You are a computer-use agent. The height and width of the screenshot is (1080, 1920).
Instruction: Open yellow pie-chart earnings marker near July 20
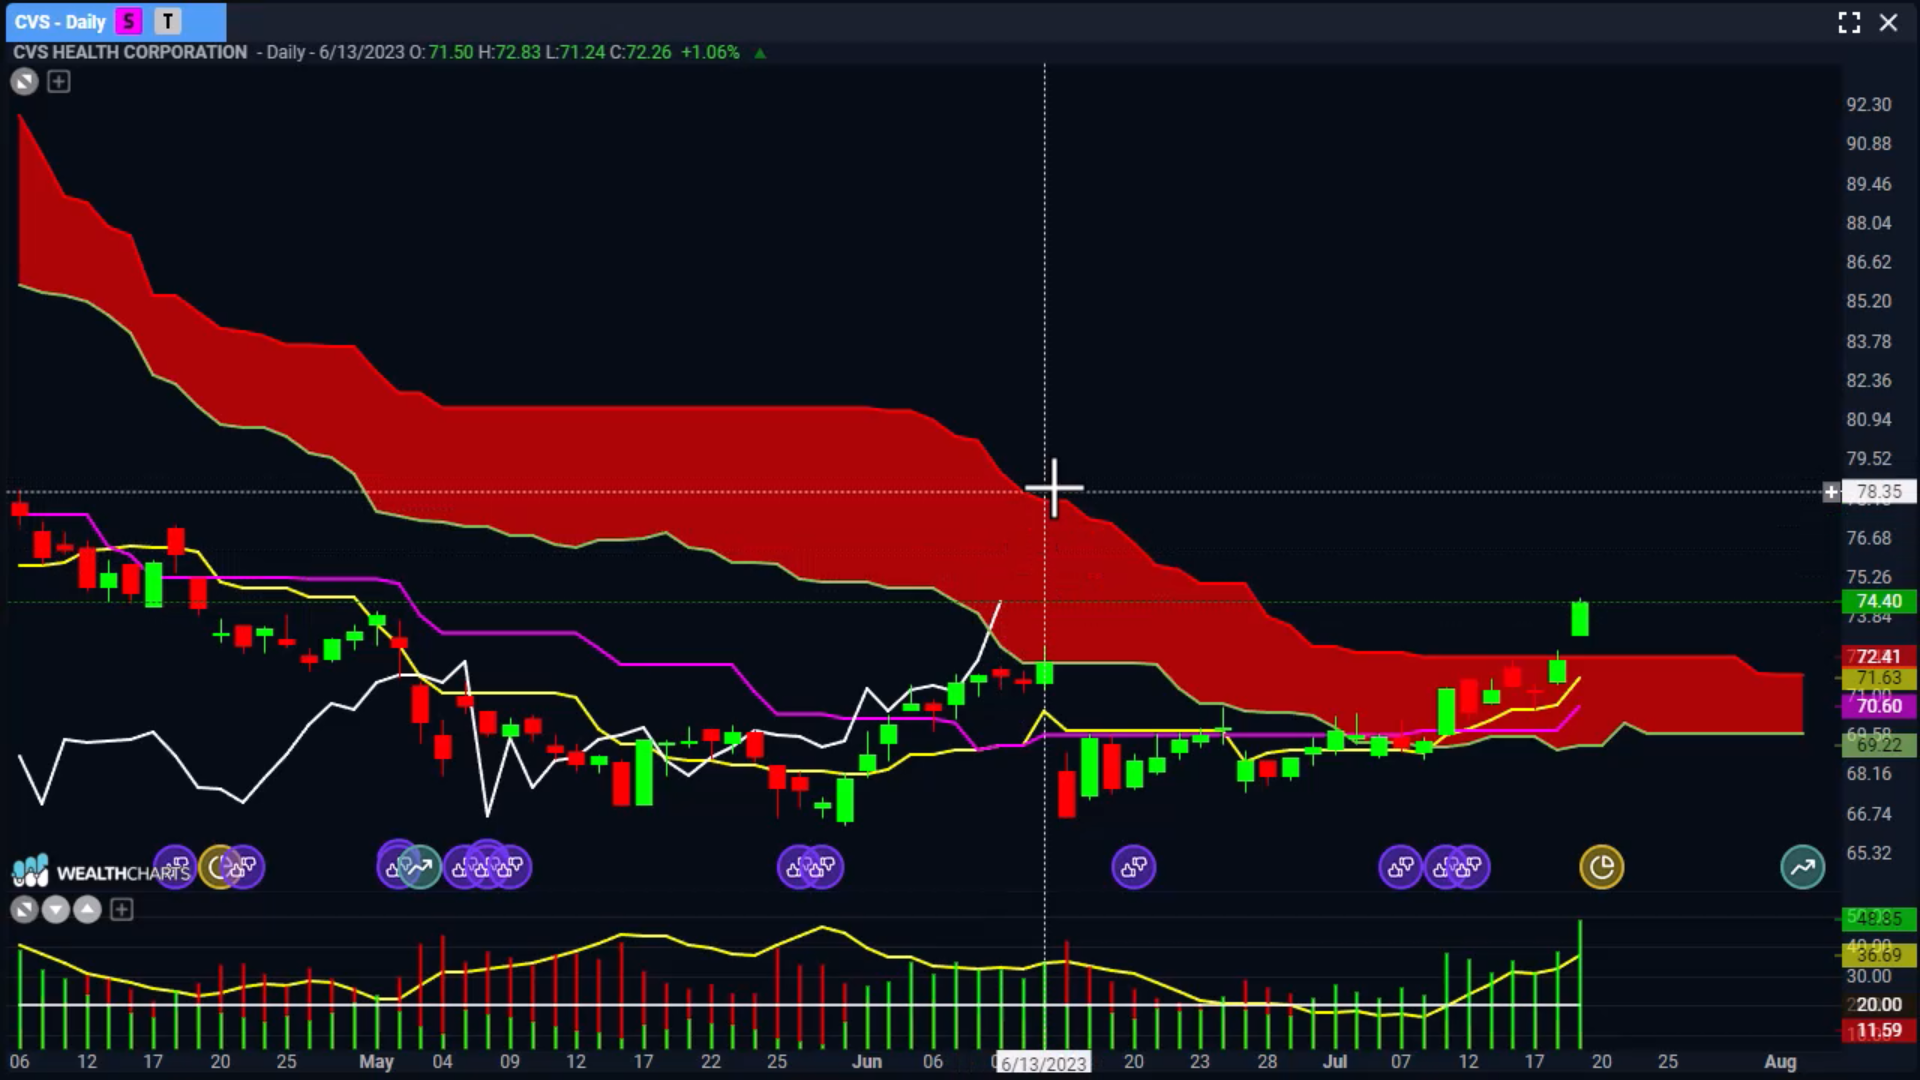coord(1601,867)
